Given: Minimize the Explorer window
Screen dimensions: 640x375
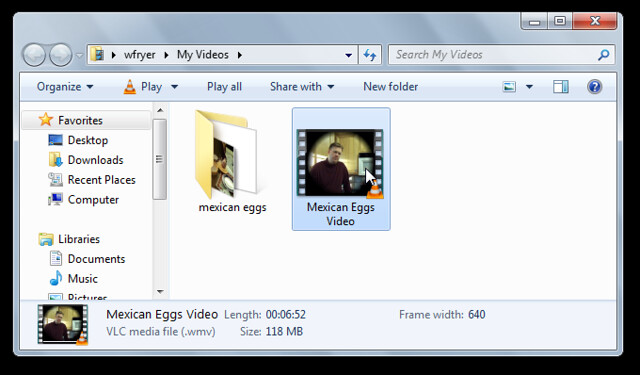Looking at the screenshot, I should coord(534,21).
